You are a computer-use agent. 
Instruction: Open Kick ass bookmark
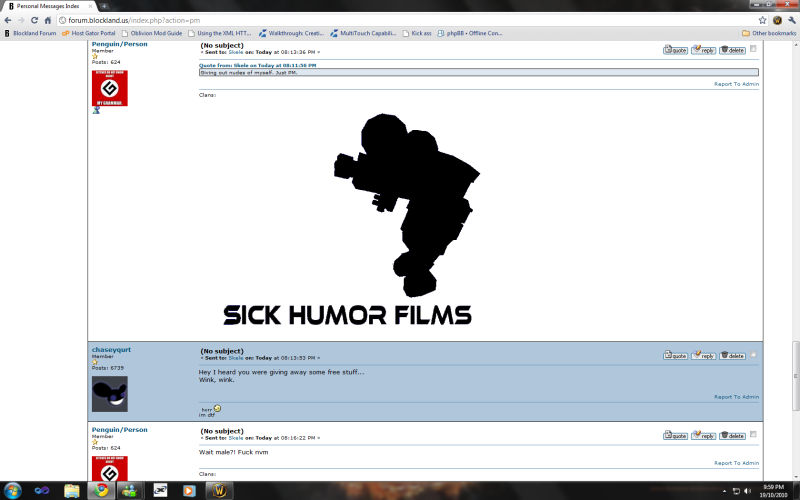(x=417, y=33)
